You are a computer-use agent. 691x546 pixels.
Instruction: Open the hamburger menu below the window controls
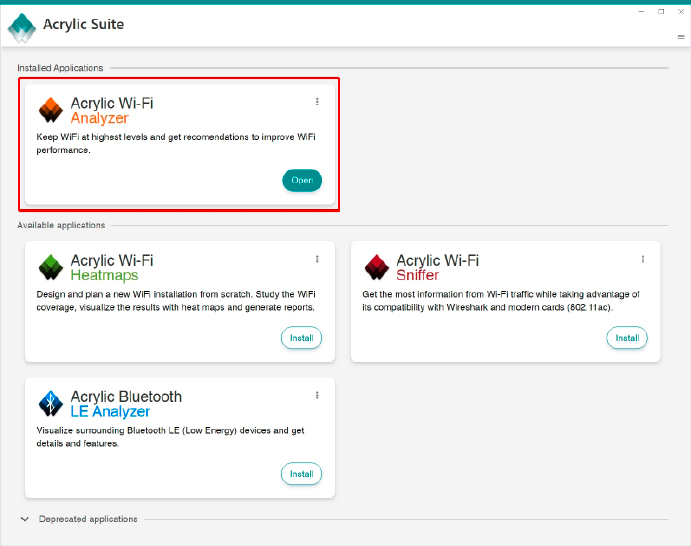[x=681, y=37]
